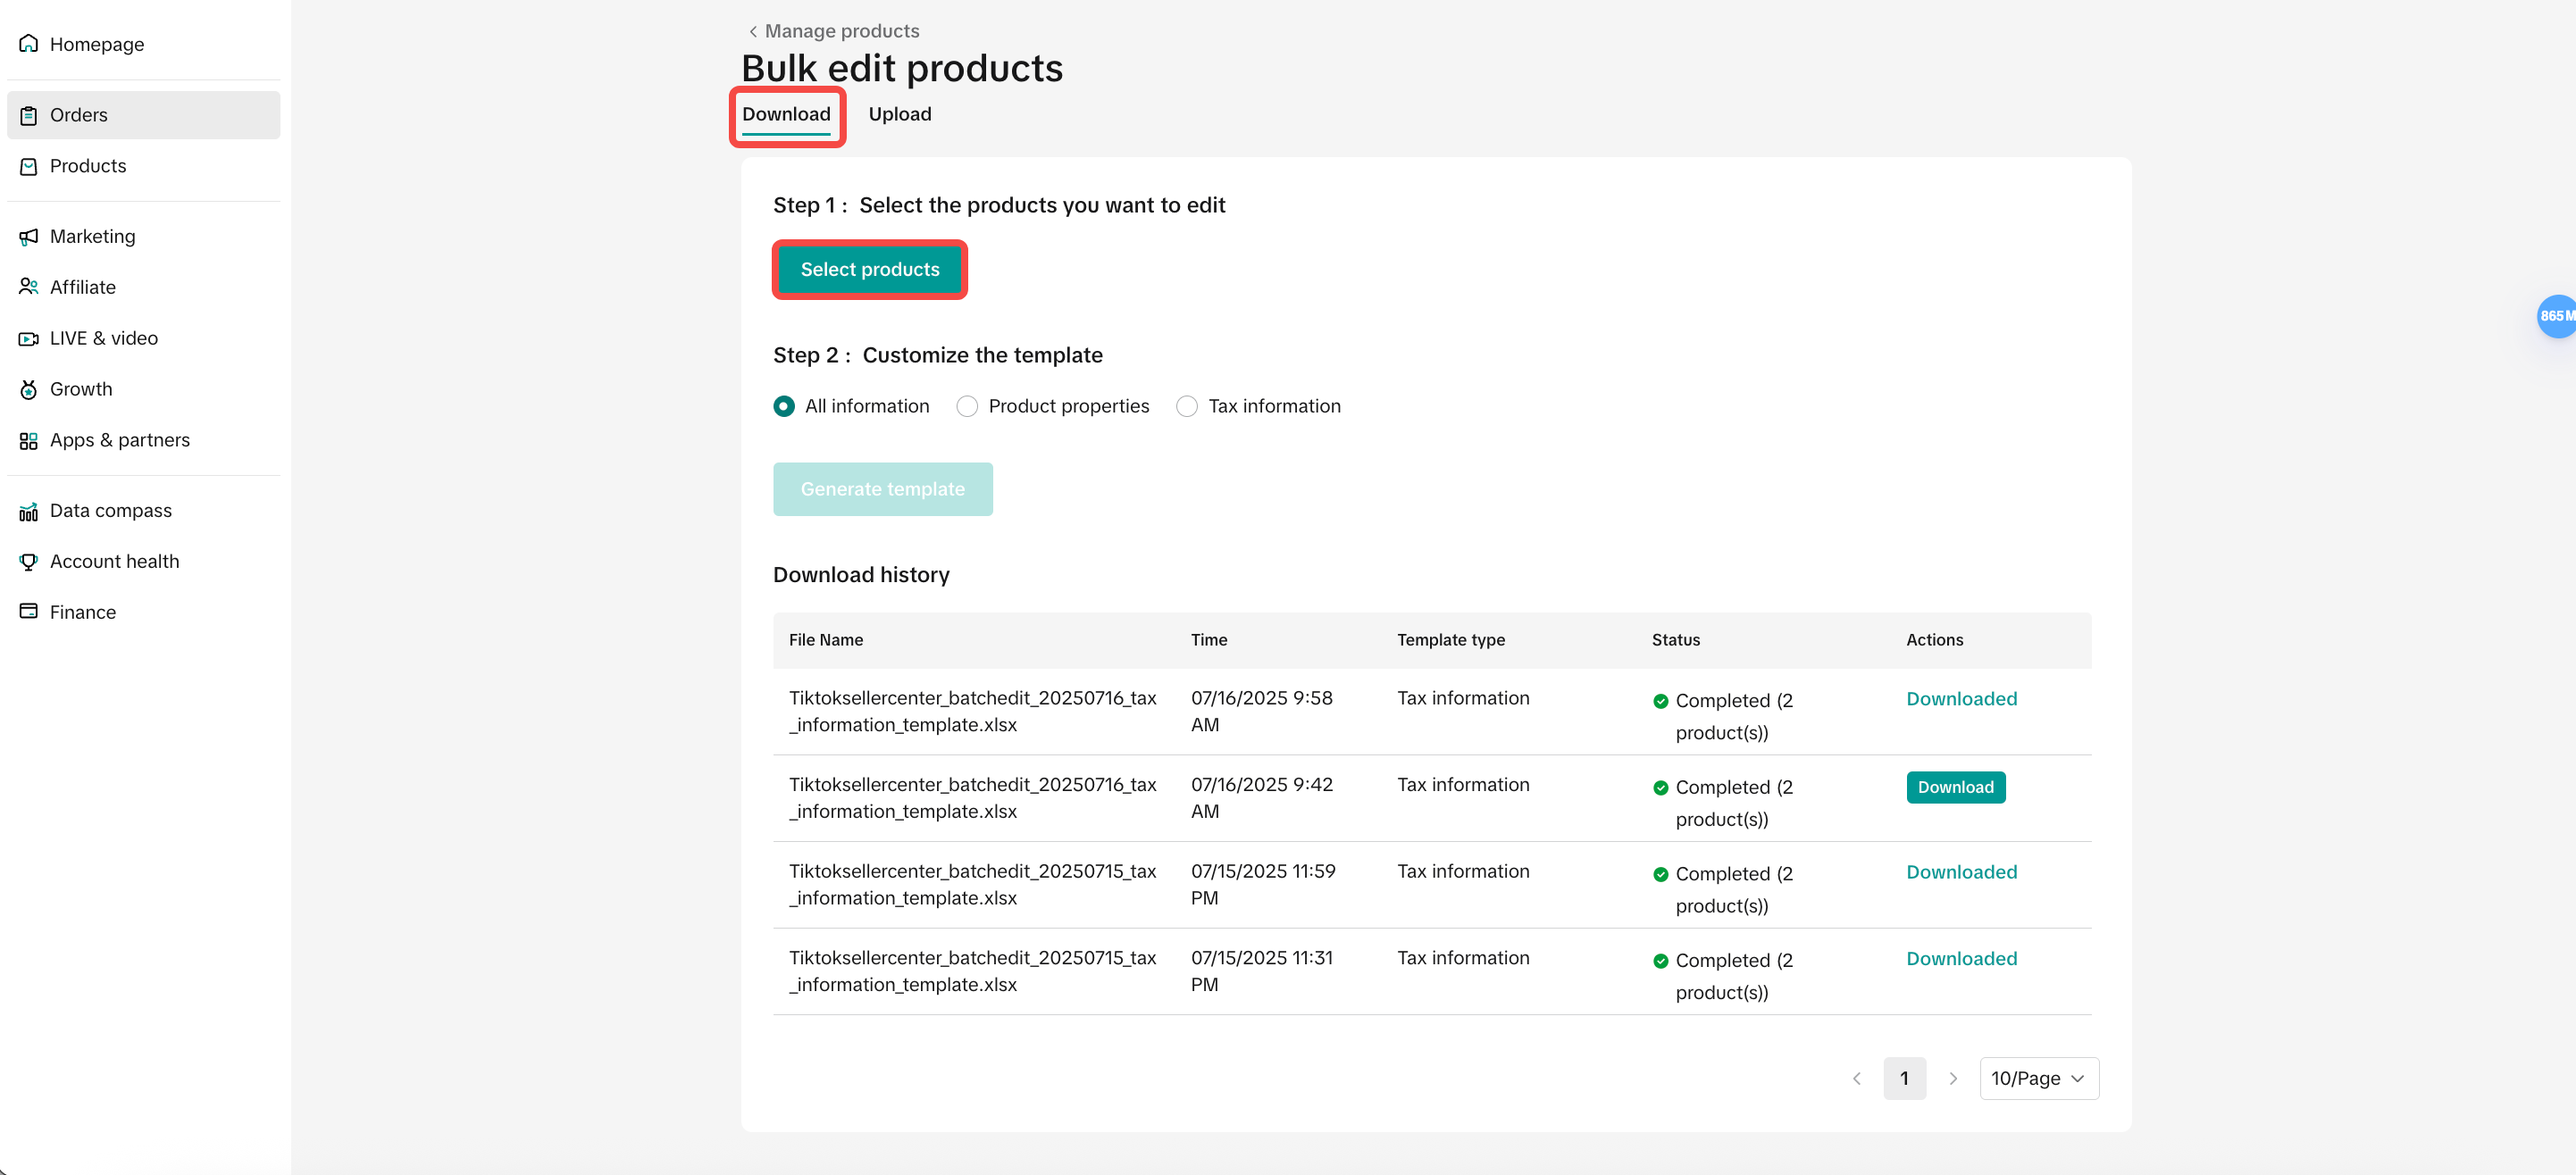
Task: Click the Data compass chart icon
Action: coord(29,511)
